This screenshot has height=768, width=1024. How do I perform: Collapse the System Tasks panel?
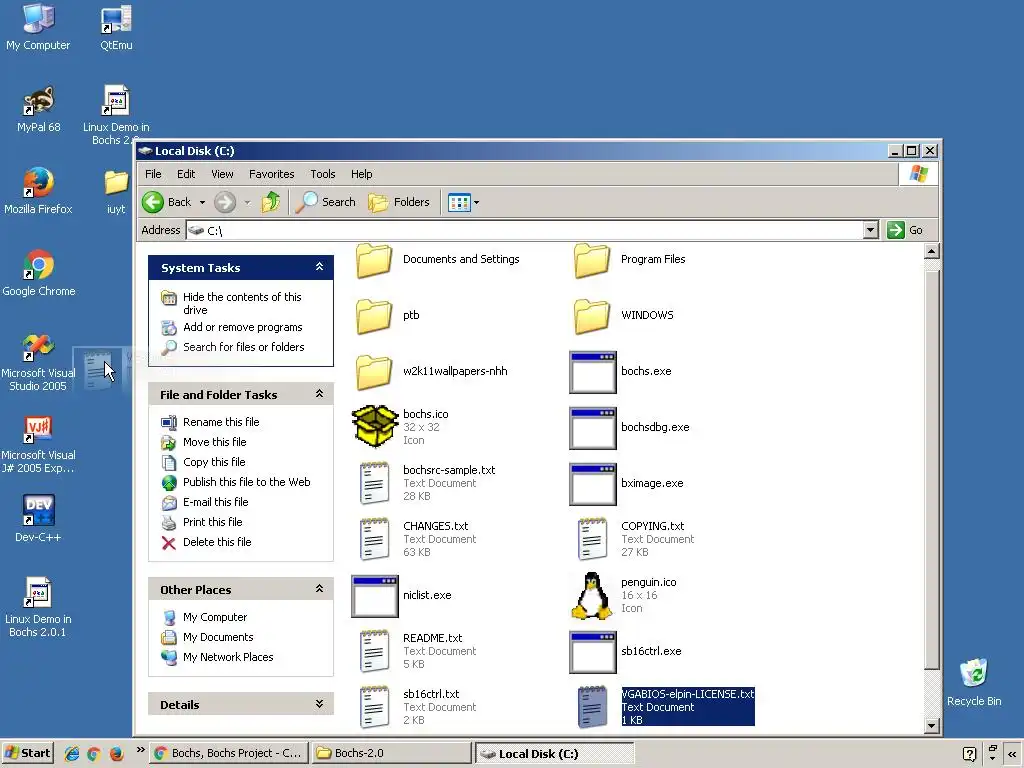coord(319,267)
